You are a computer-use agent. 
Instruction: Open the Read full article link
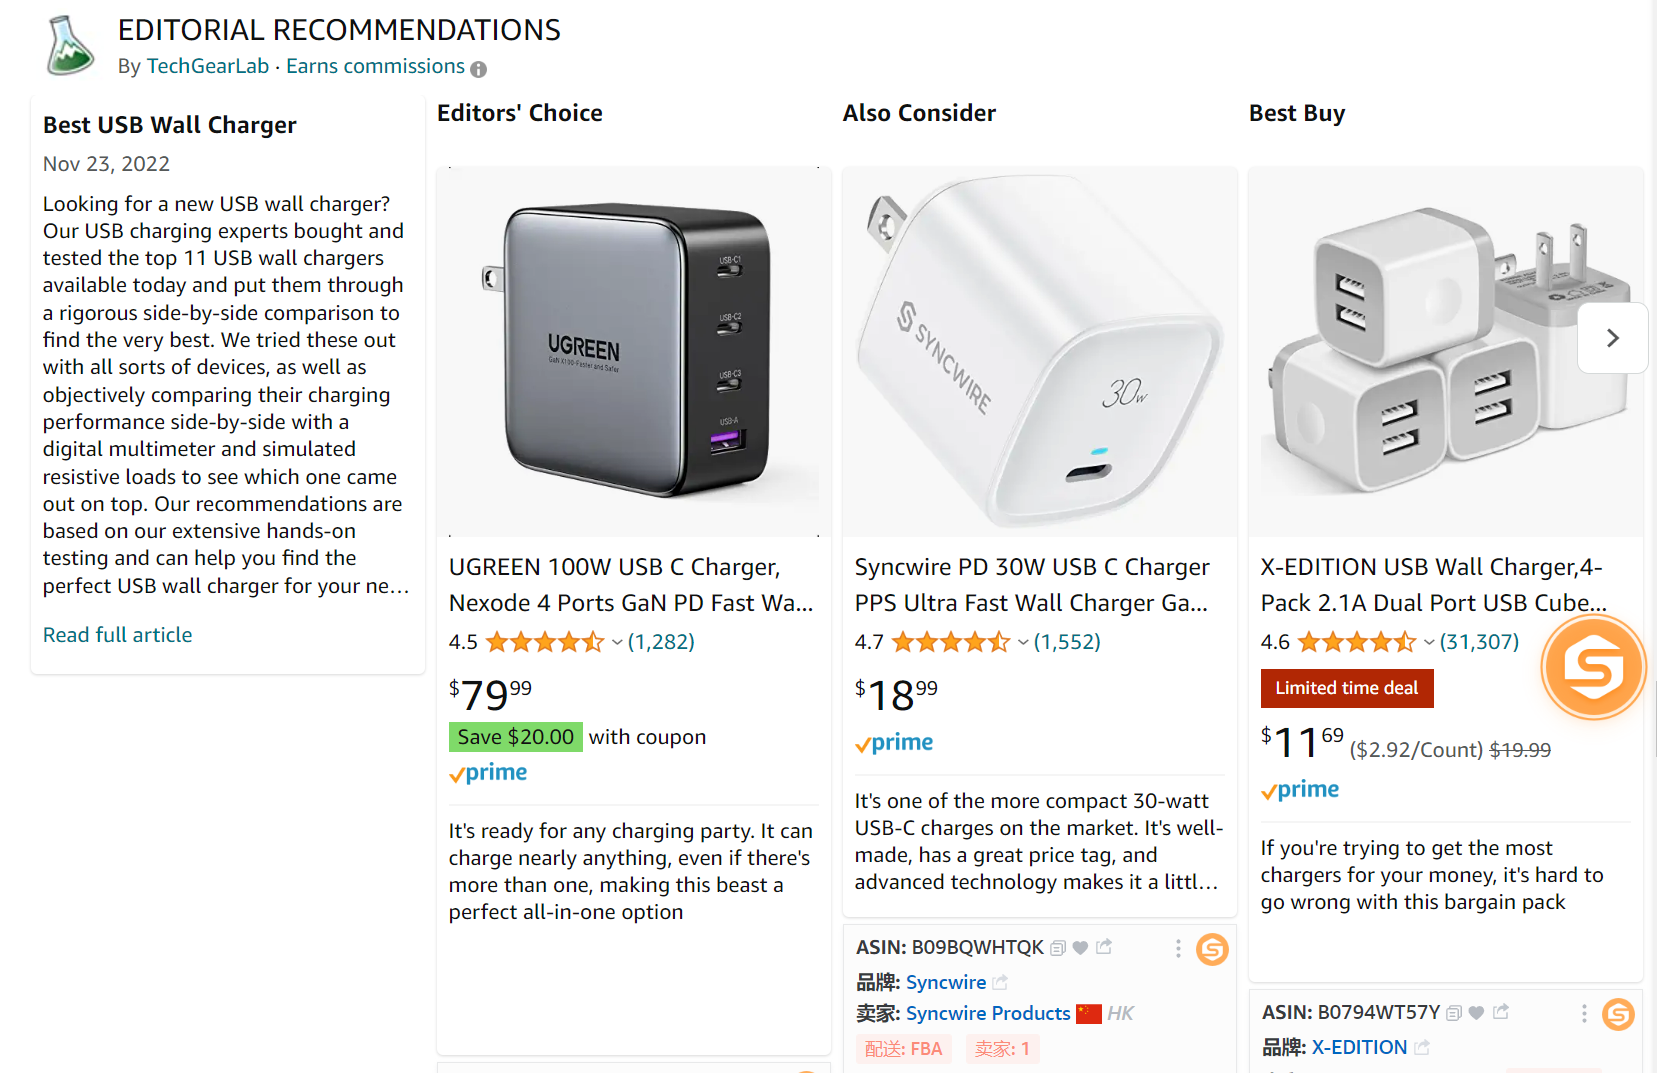[x=118, y=635]
